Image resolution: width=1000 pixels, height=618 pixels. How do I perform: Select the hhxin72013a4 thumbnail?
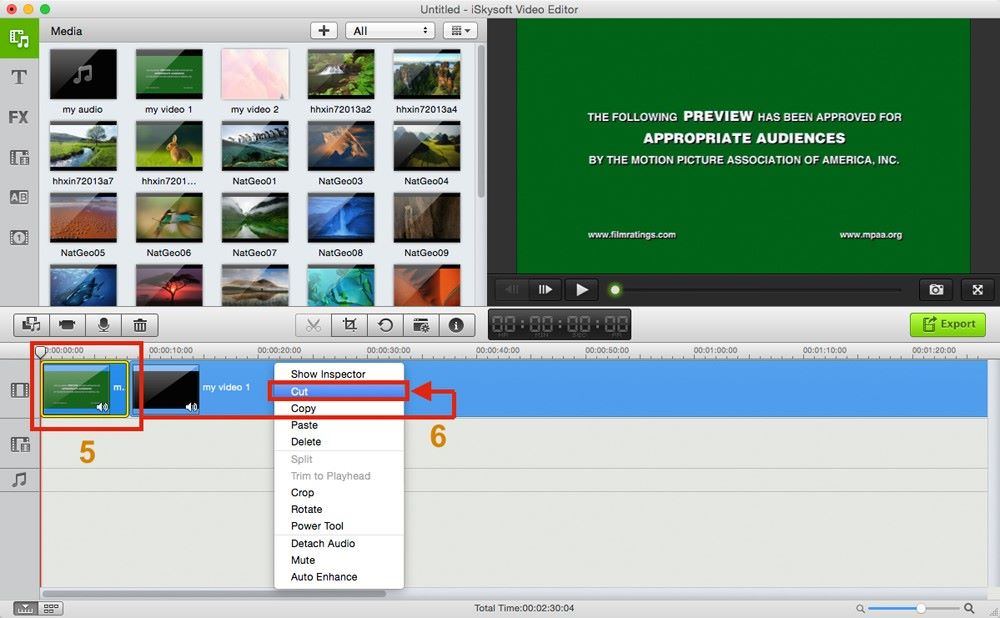[x=427, y=75]
